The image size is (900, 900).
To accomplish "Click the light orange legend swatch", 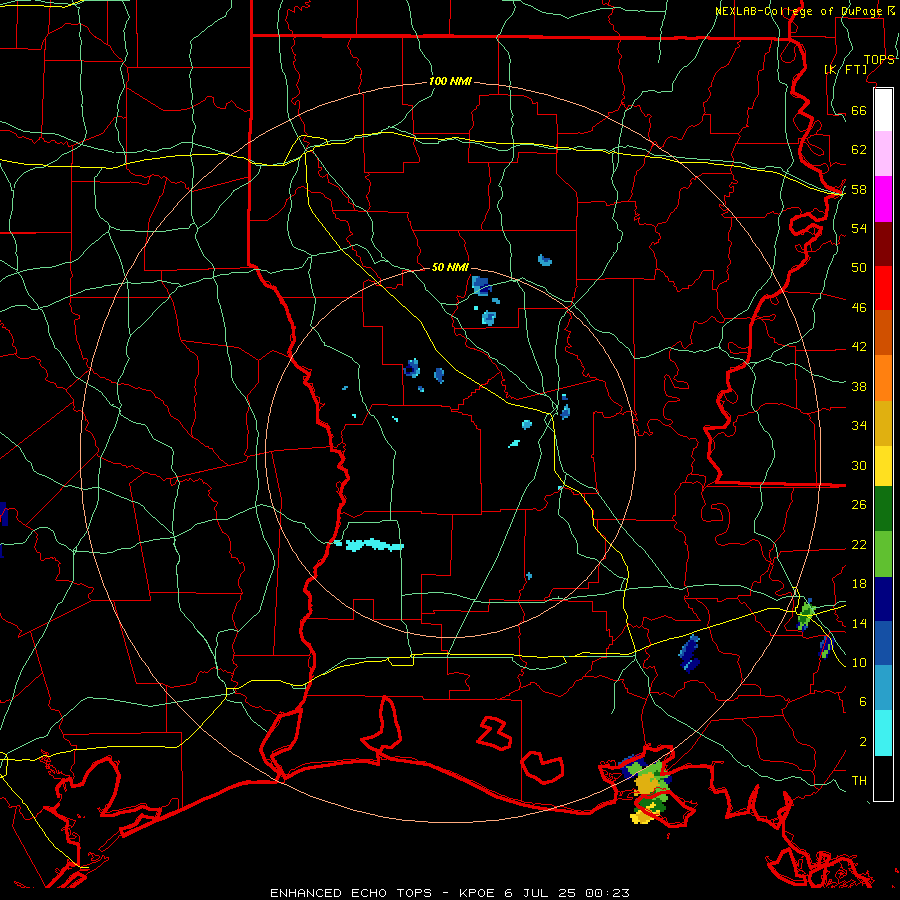I will pyautogui.click(x=883, y=378).
